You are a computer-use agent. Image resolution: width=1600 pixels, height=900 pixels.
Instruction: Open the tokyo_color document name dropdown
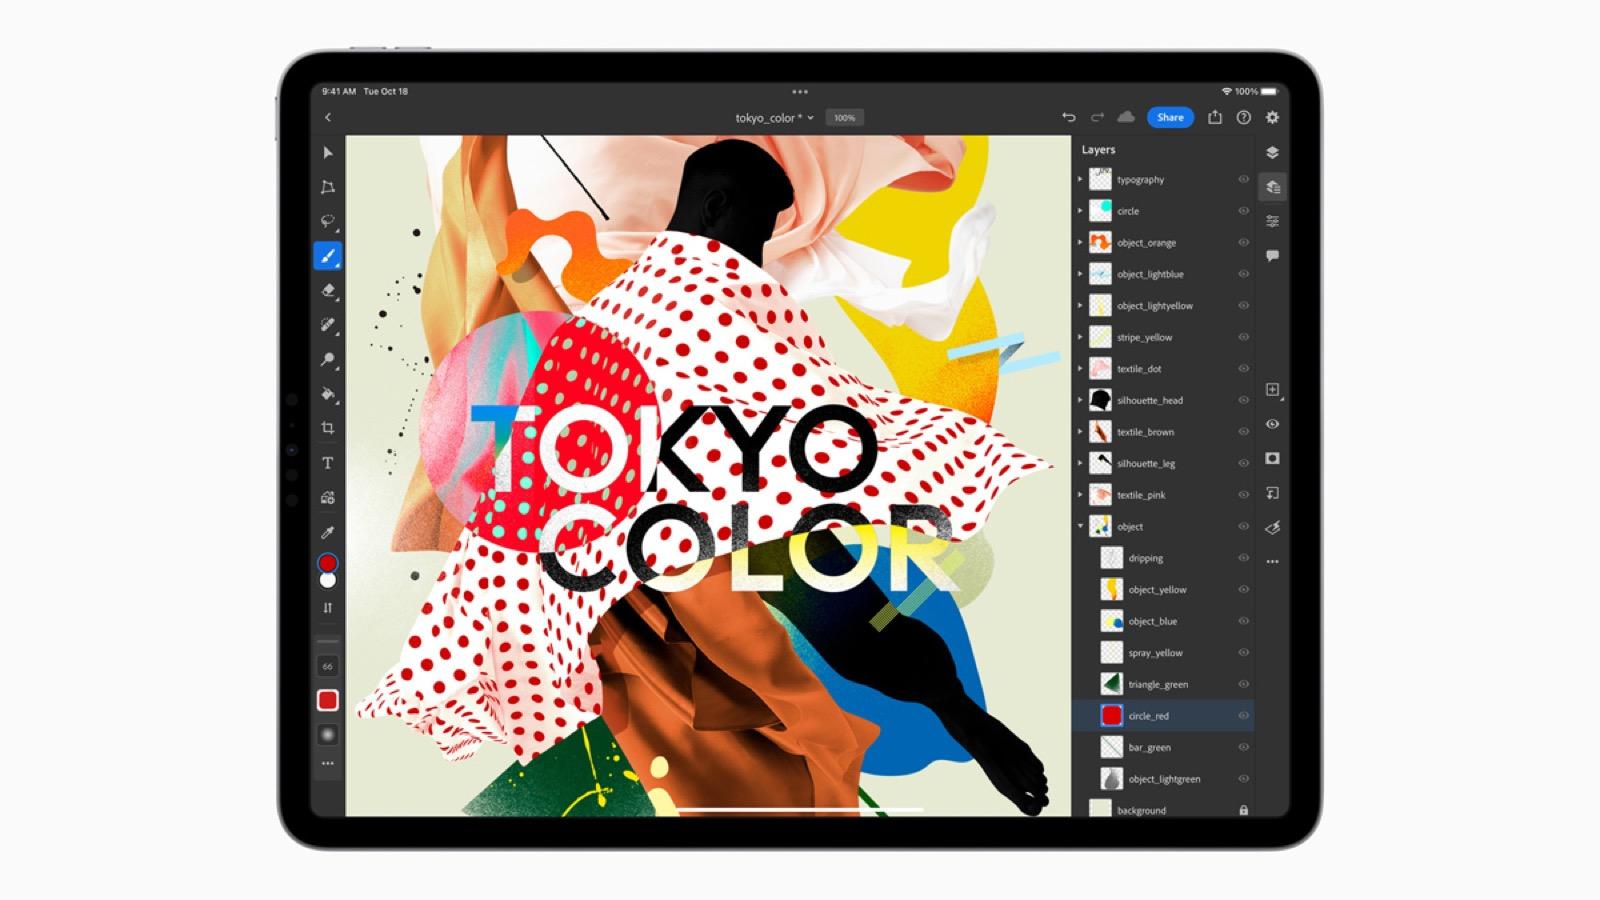click(775, 118)
